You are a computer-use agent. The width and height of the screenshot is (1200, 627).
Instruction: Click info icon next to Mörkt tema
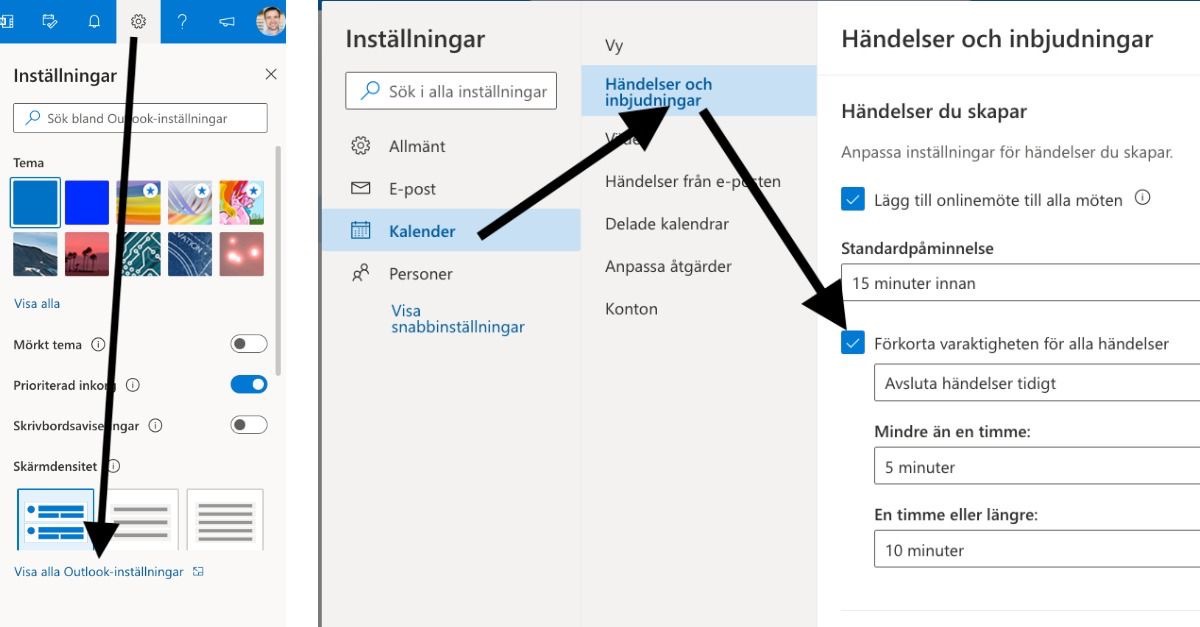coord(98,345)
